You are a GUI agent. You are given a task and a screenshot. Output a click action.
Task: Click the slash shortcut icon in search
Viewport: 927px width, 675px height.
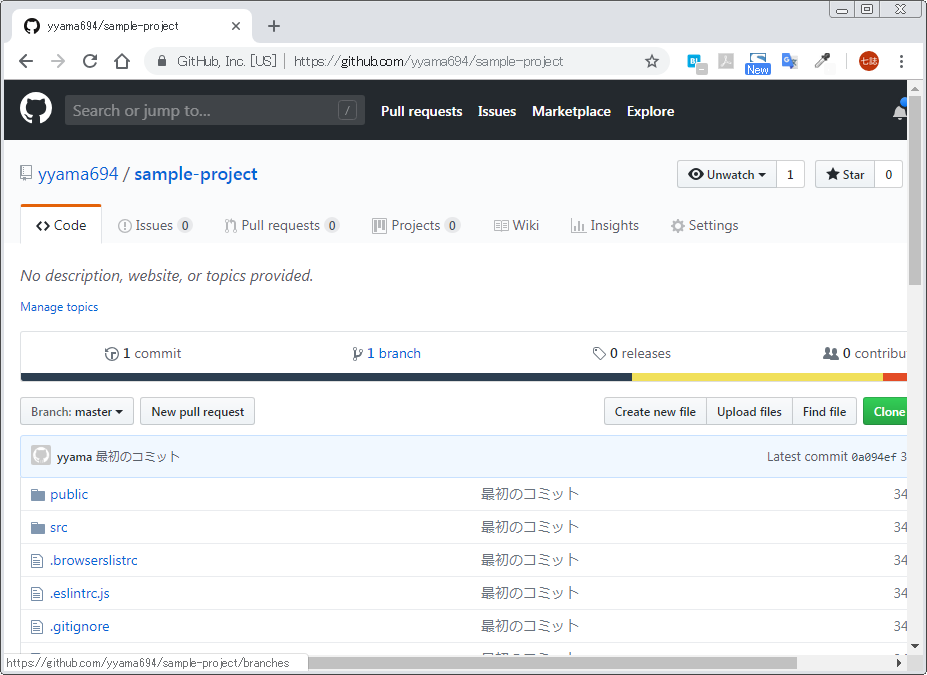pos(348,110)
